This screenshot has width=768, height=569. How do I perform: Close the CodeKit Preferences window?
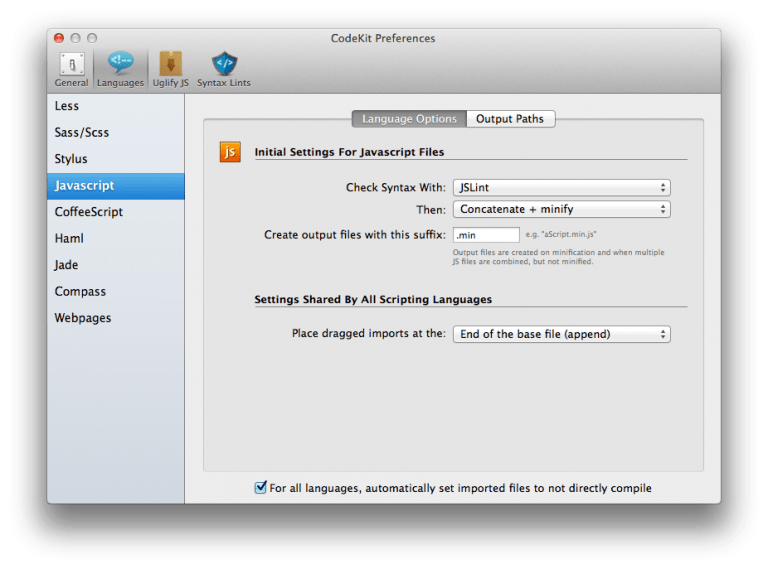pos(59,38)
